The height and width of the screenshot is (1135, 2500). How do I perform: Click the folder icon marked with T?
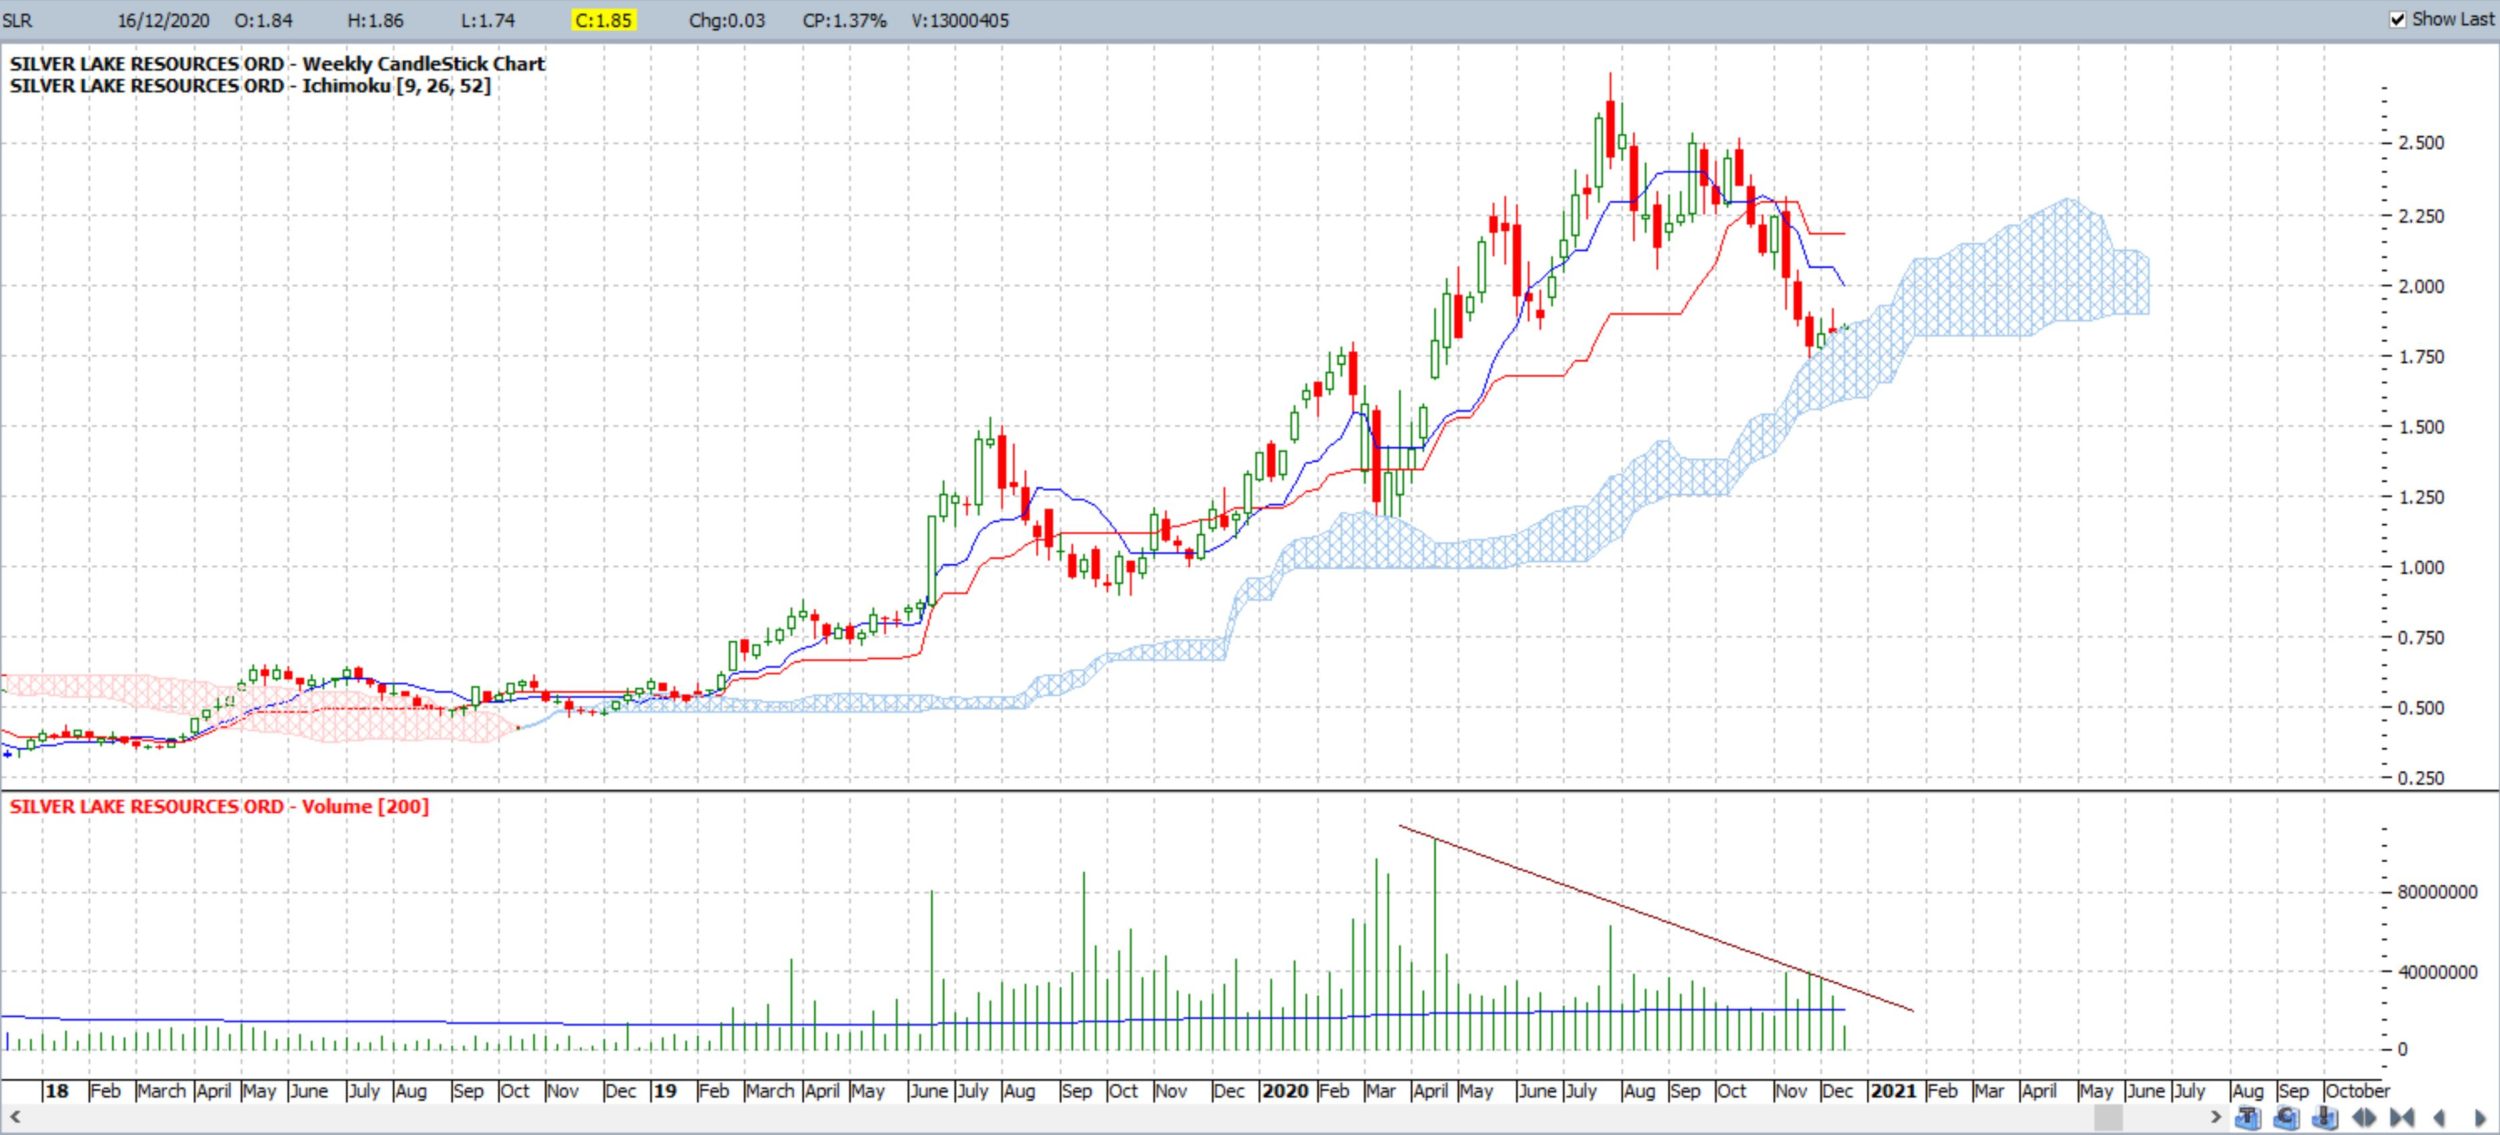pyautogui.click(x=2247, y=1117)
